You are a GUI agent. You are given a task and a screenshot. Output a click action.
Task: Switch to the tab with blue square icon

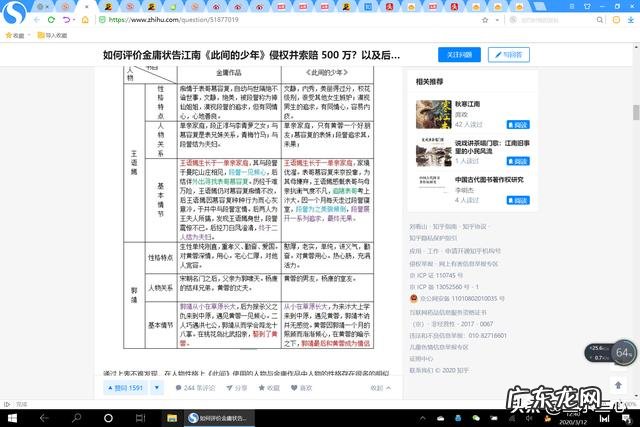[368, 6]
